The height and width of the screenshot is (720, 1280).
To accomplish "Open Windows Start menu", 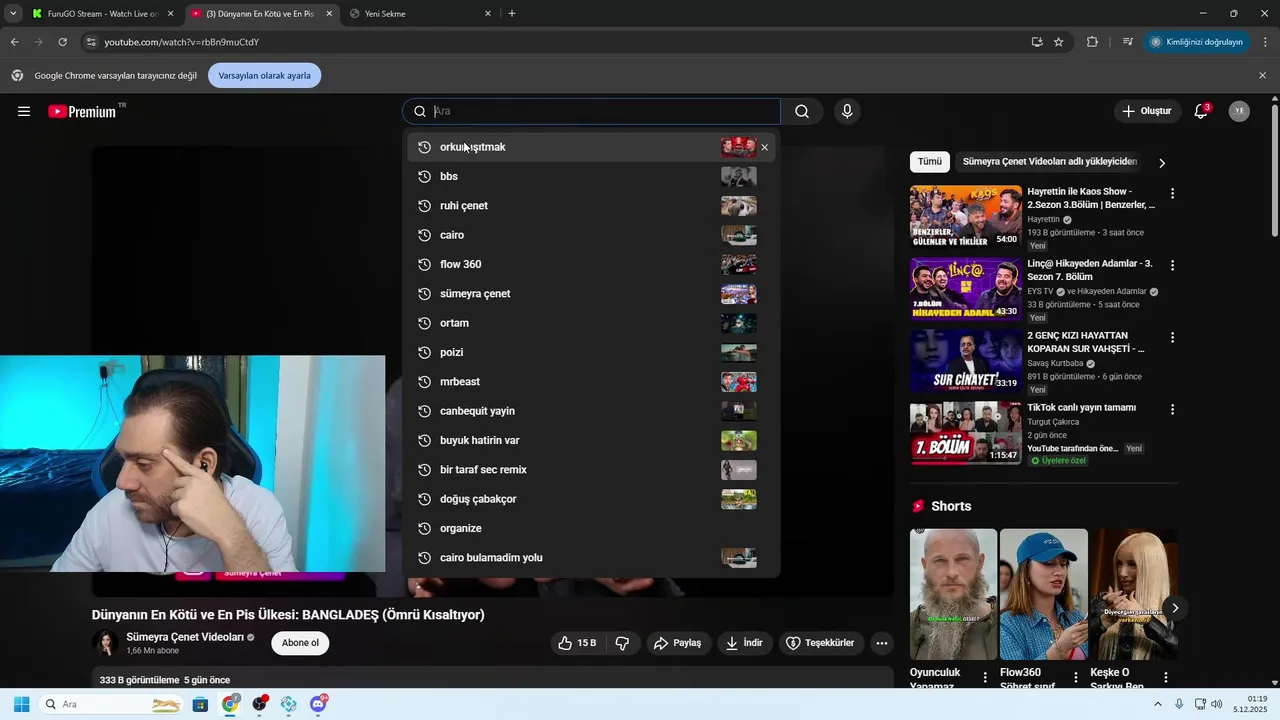I will (21, 704).
